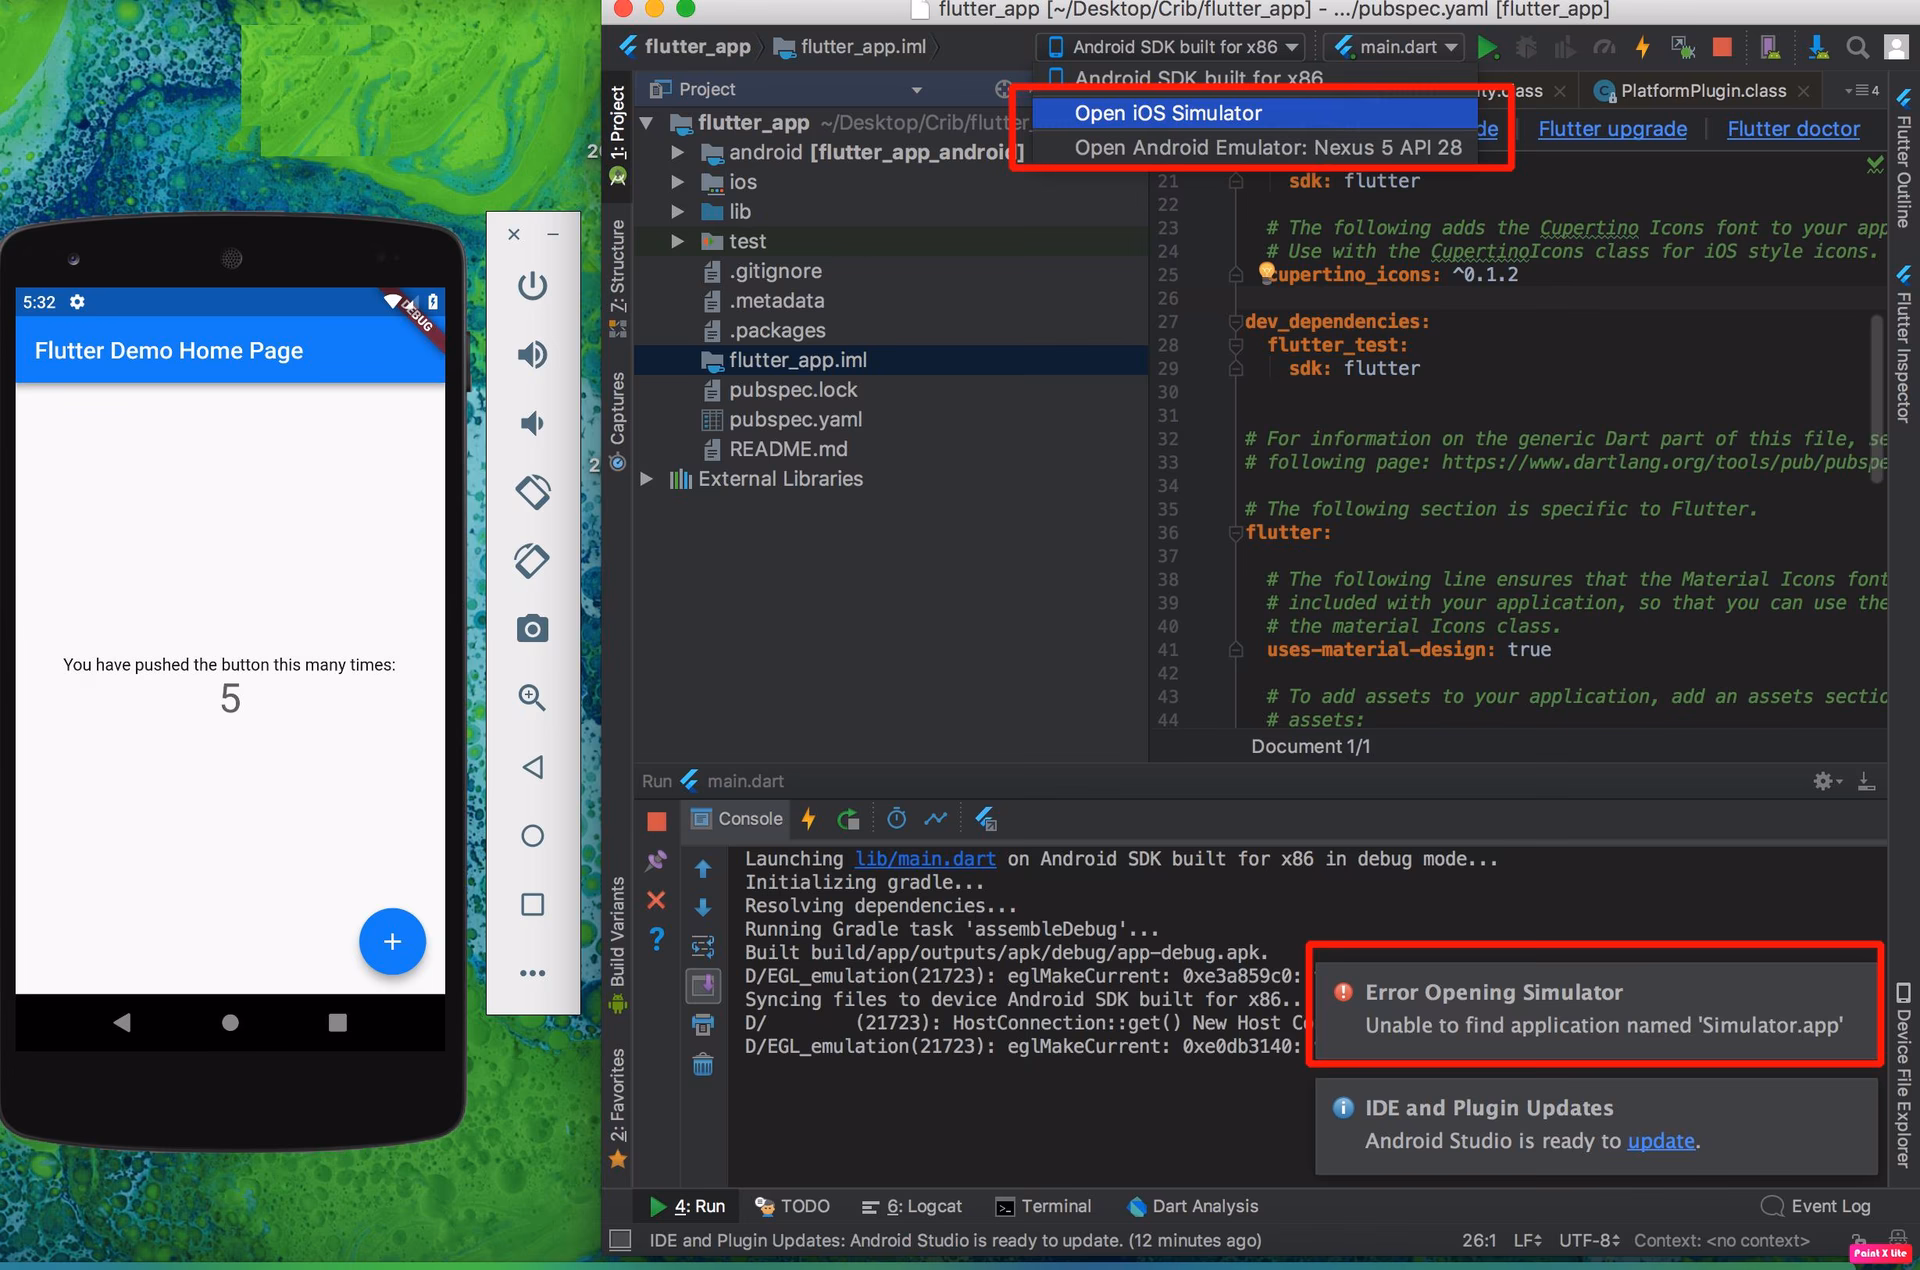Collapse the flutter_app root tree node
1920x1270 pixels.
(647, 123)
